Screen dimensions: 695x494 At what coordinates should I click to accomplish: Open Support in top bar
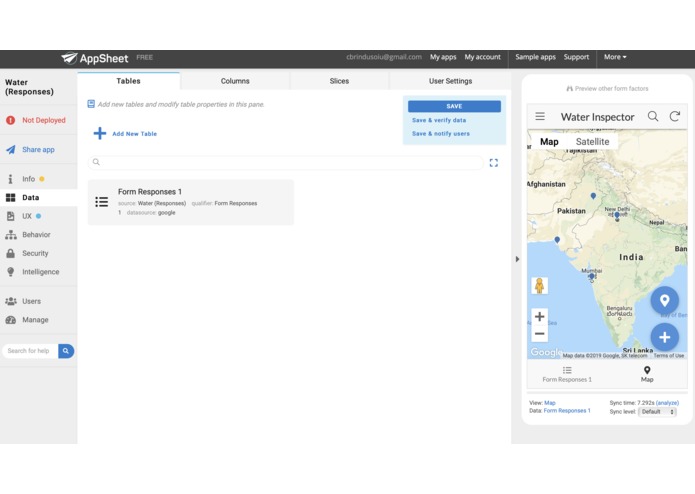coord(576,57)
